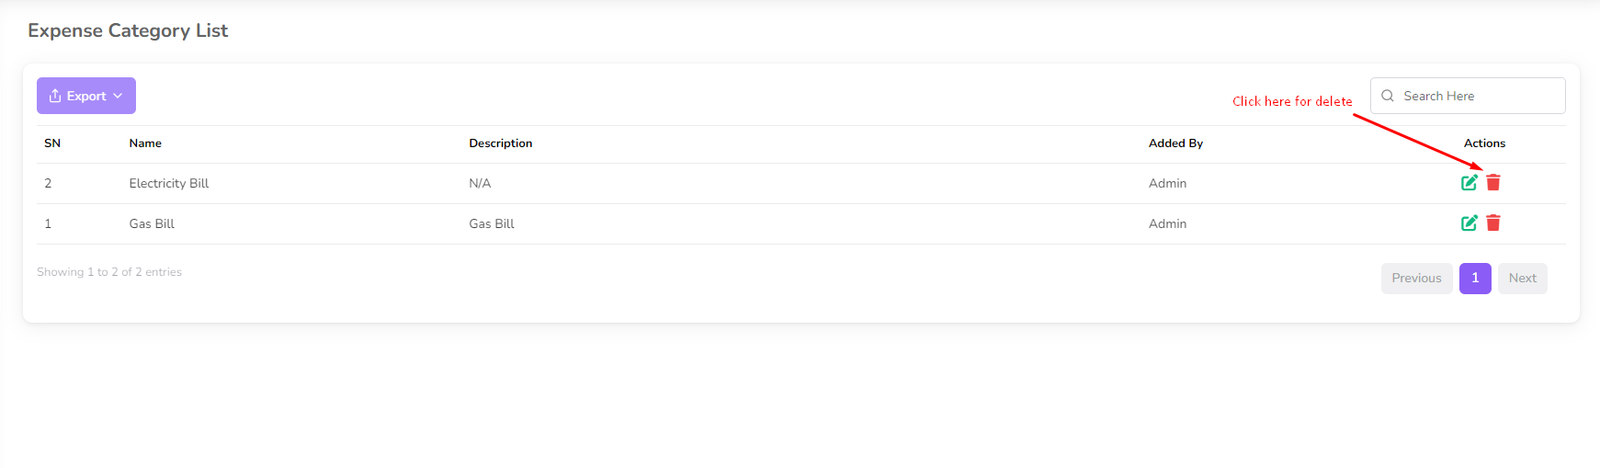Delete the Electricity Bill category
This screenshot has width=1600, height=468.
click(x=1493, y=182)
